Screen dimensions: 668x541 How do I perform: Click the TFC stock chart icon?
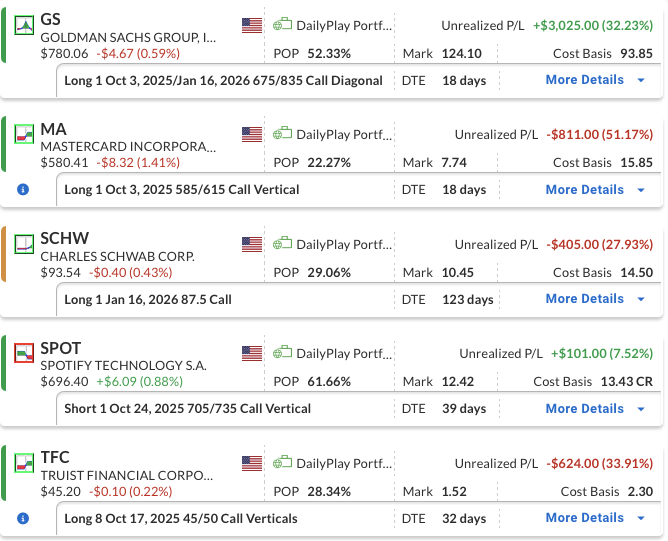(x=24, y=462)
